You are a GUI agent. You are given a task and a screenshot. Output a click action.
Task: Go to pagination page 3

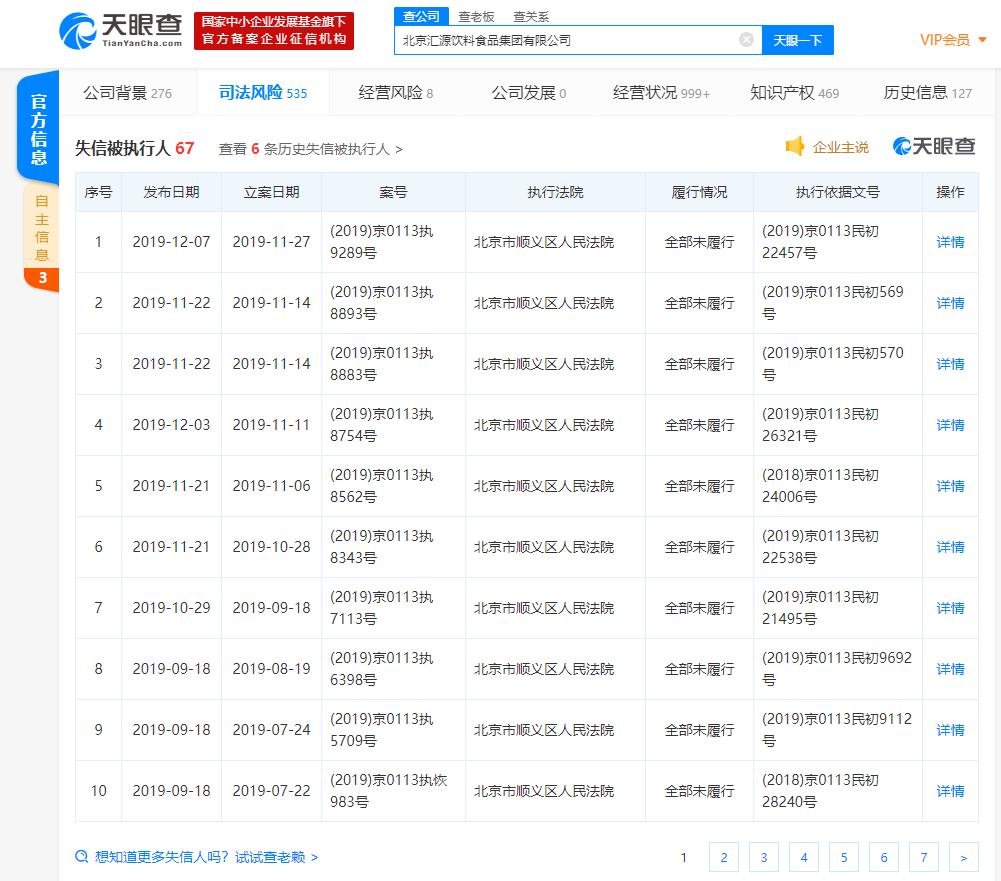[x=764, y=857]
